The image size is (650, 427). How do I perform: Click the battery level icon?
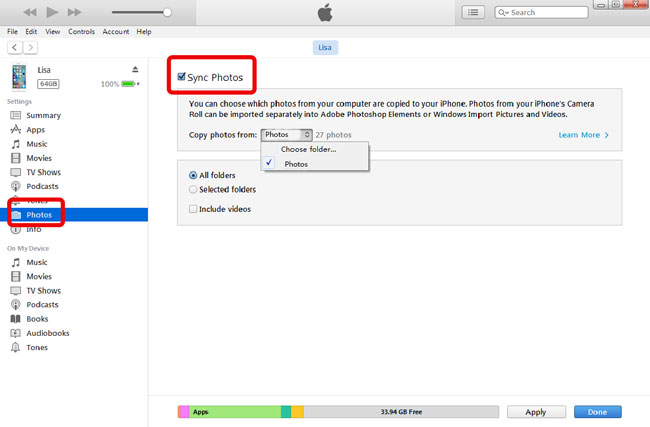128,84
